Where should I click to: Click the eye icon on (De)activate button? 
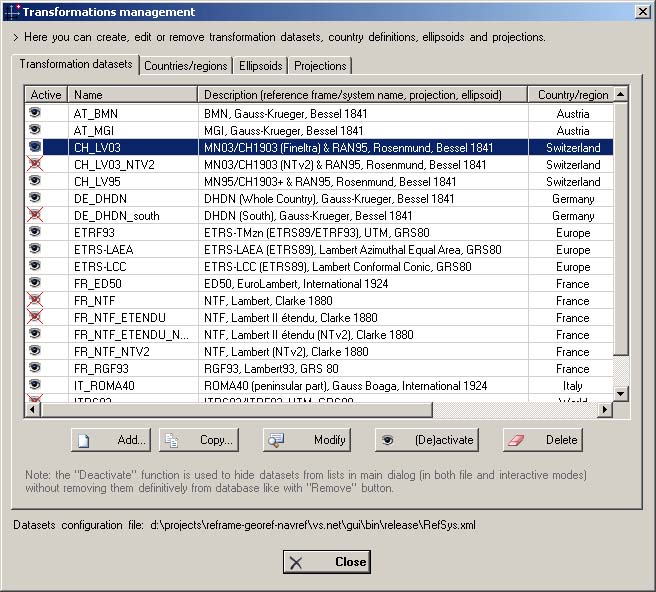pyautogui.click(x=388, y=440)
